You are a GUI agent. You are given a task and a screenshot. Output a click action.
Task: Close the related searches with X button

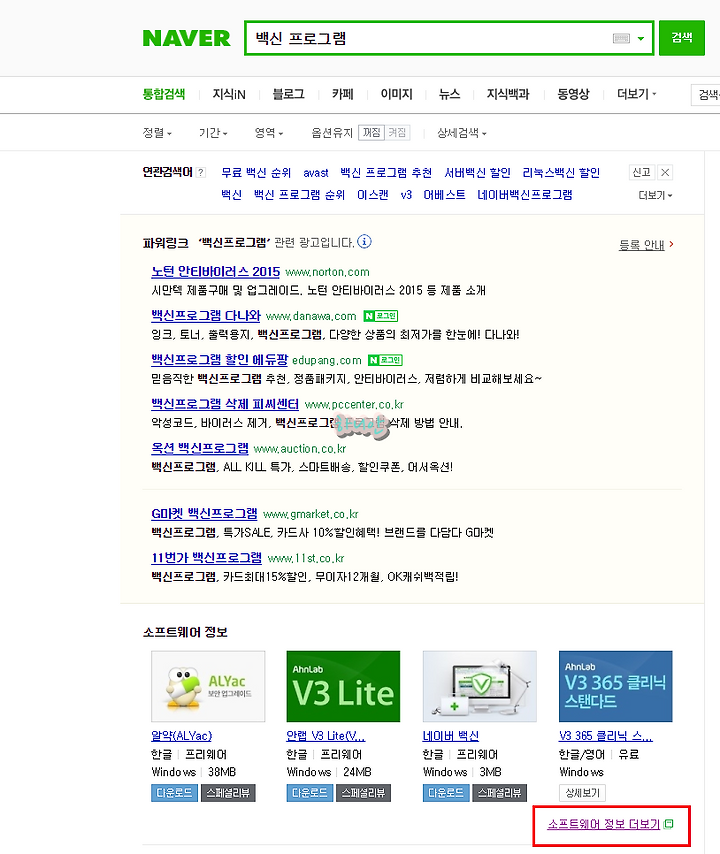[665, 173]
